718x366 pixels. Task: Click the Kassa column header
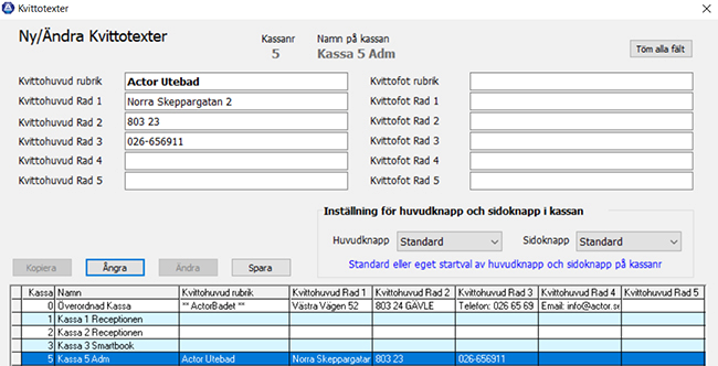click(38, 293)
